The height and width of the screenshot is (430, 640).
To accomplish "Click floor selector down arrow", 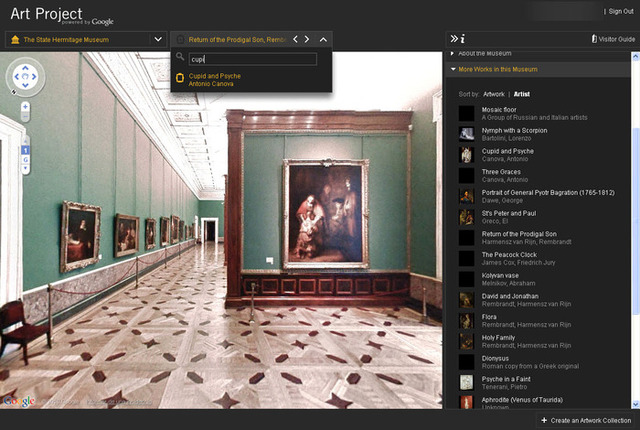I will [x=25, y=168].
